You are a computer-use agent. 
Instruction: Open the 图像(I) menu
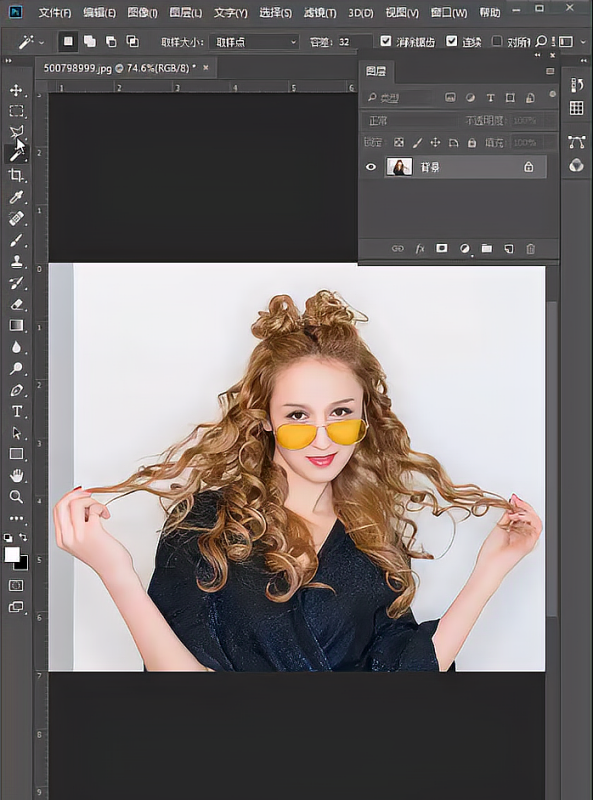click(142, 12)
